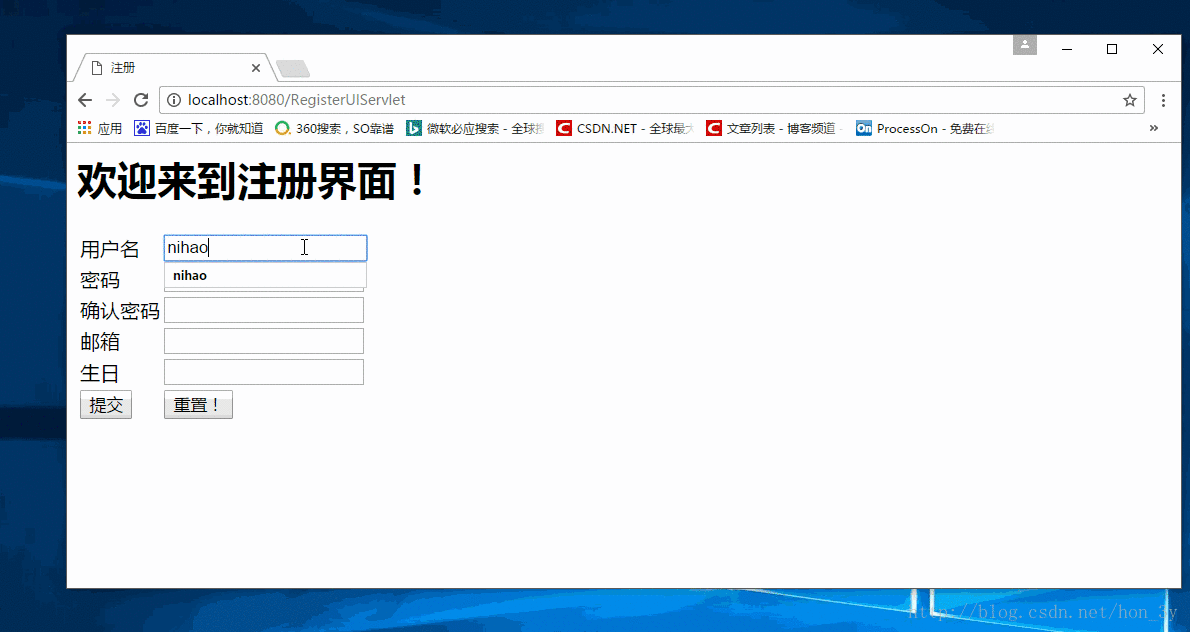Screen dimensions: 1190x632
Task: Click the 邮箱 input field
Action: tap(264, 341)
